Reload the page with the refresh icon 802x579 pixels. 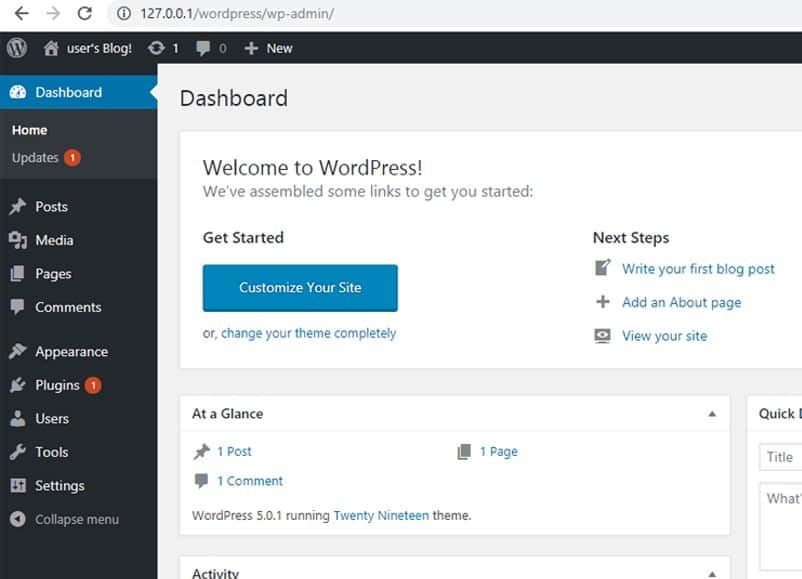click(84, 13)
